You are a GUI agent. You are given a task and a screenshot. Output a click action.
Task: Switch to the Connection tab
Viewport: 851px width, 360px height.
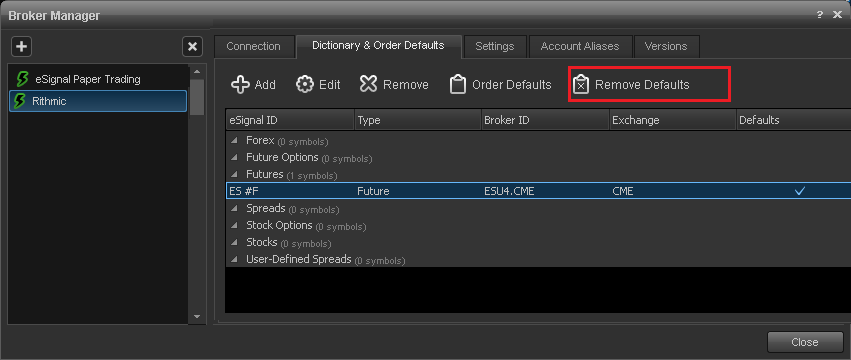(x=253, y=47)
